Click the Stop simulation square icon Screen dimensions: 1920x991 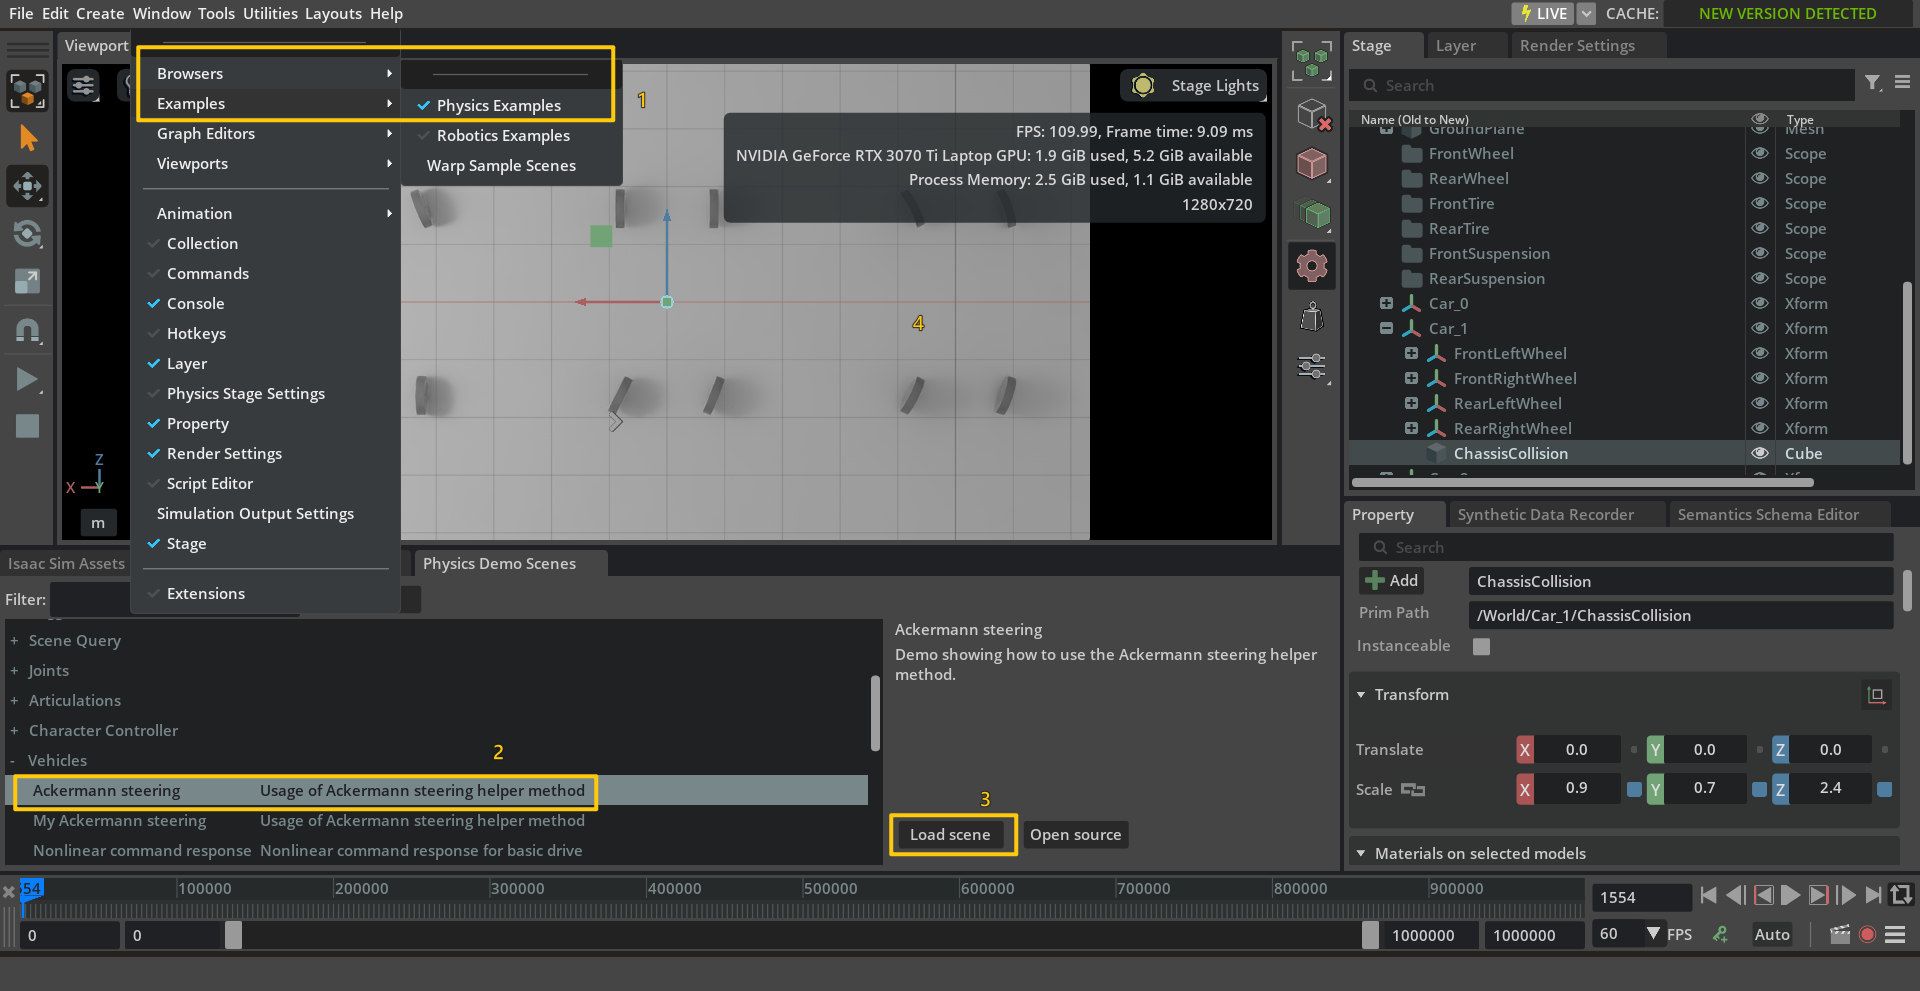click(27, 426)
